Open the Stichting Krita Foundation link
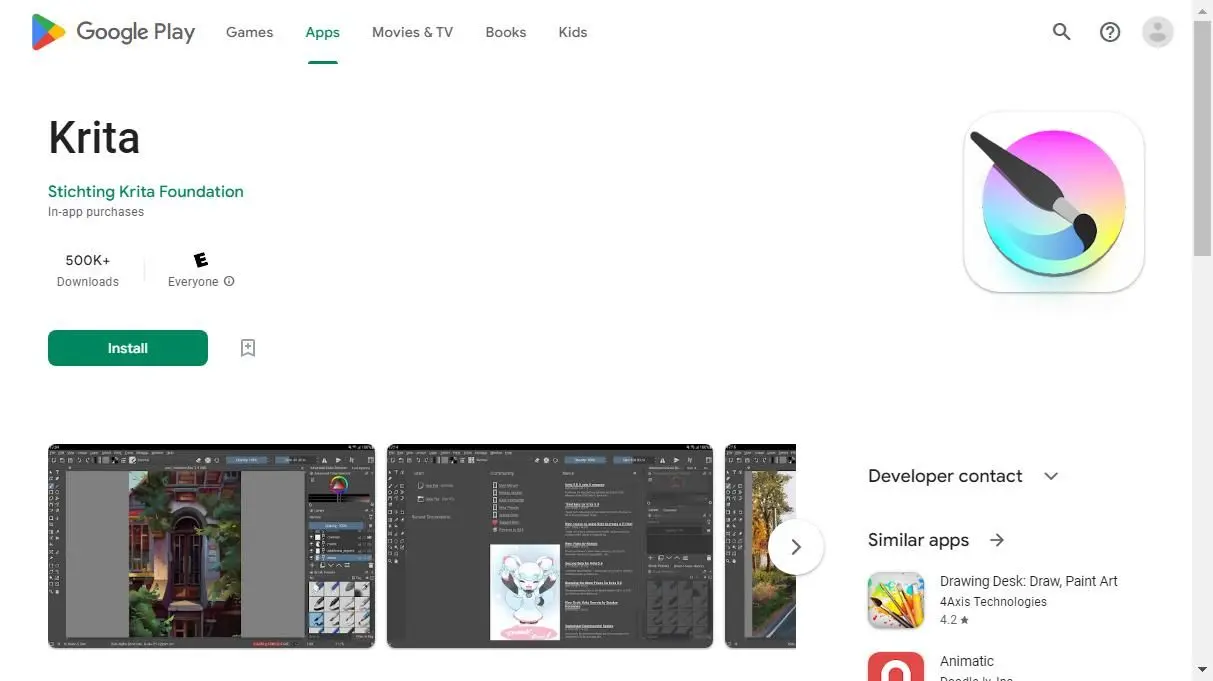 pyautogui.click(x=145, y=191)
